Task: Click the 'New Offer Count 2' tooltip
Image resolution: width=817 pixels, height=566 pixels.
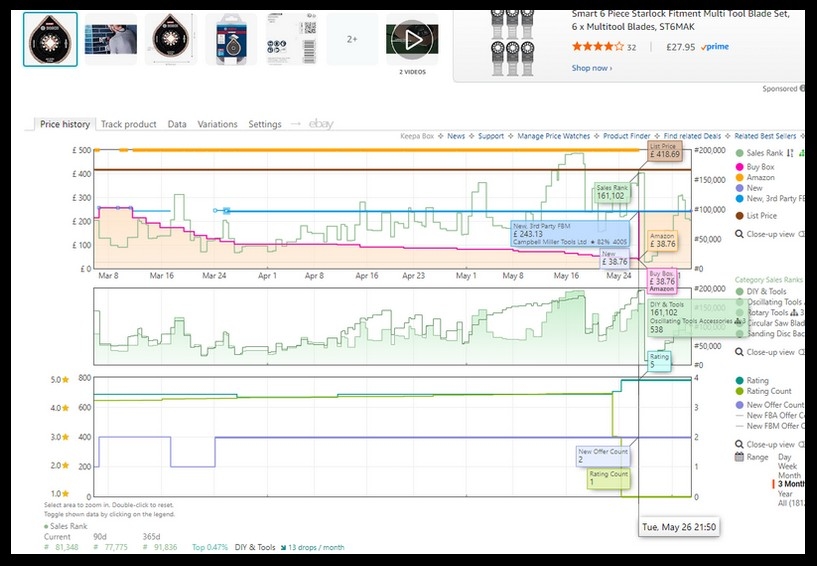Action: click(x=603, y=456)
